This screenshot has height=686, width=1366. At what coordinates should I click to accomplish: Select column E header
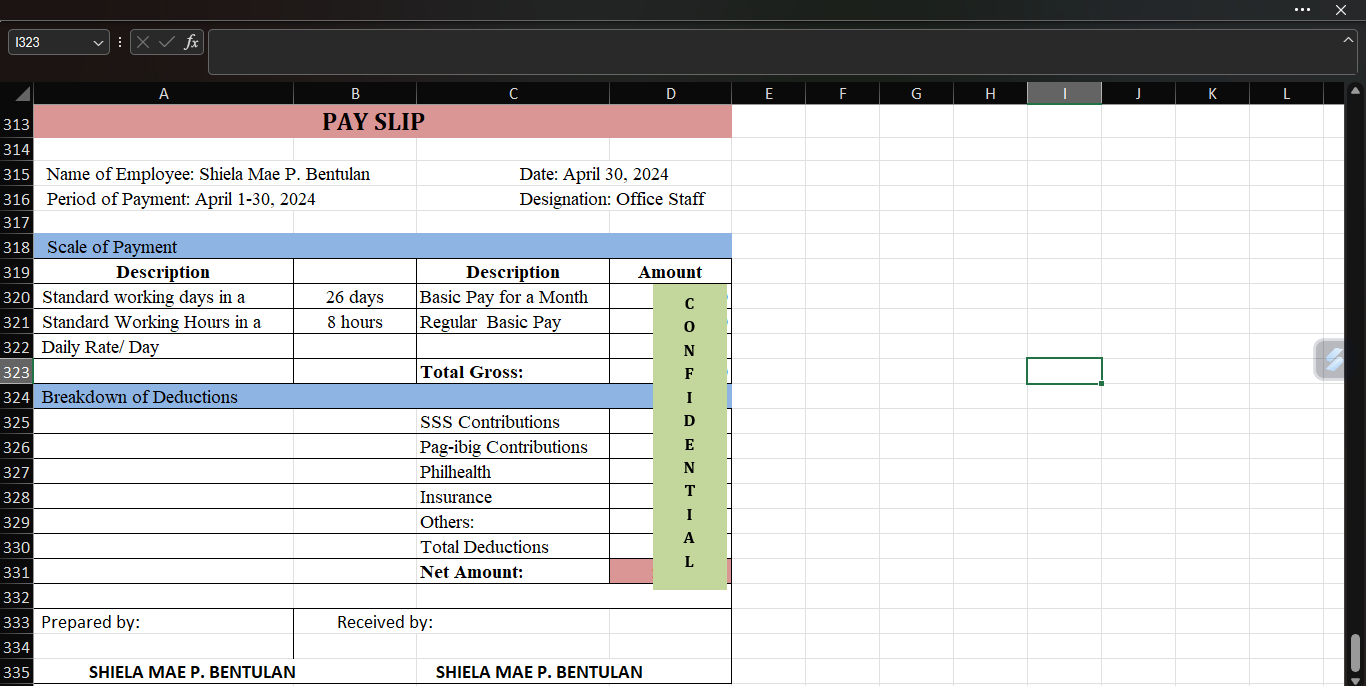[768, 94]
